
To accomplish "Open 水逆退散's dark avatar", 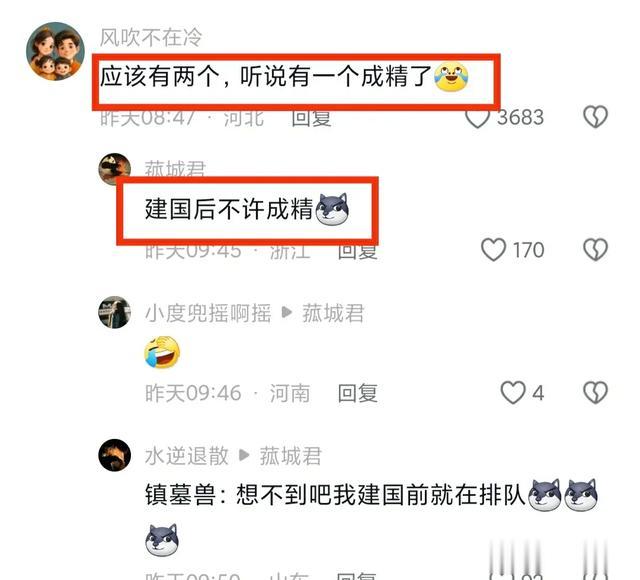I will click(x=115, y=455).
